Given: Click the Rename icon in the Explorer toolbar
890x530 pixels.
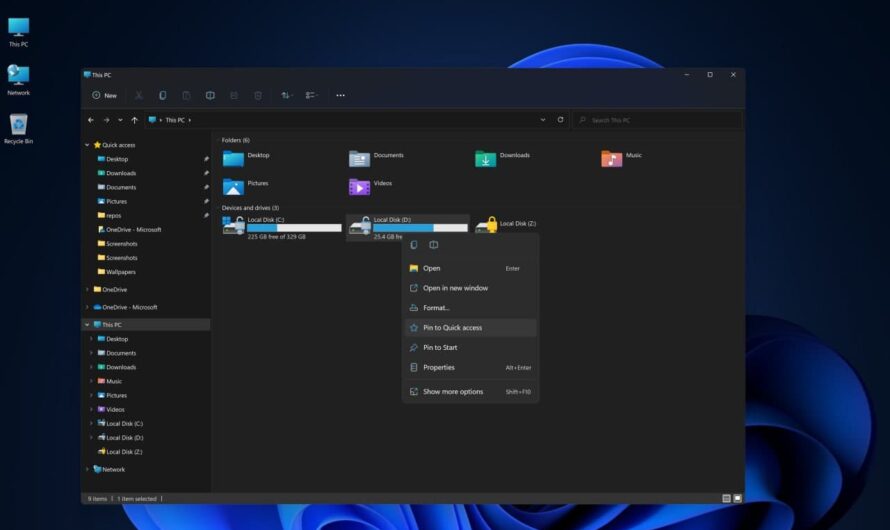Looking at the screenshot, I should pos(210,95).
